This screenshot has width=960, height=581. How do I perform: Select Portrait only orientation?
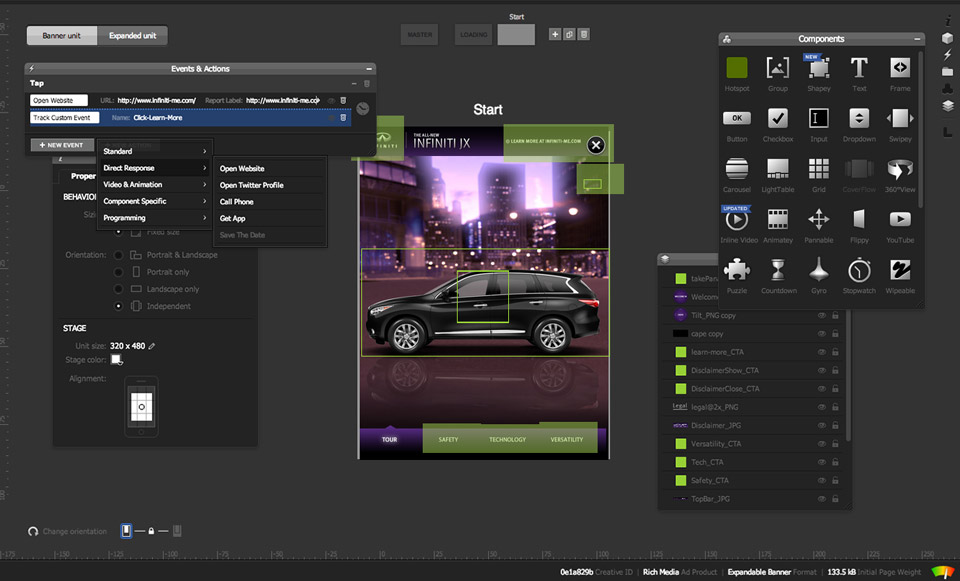[x=118, y=272]
